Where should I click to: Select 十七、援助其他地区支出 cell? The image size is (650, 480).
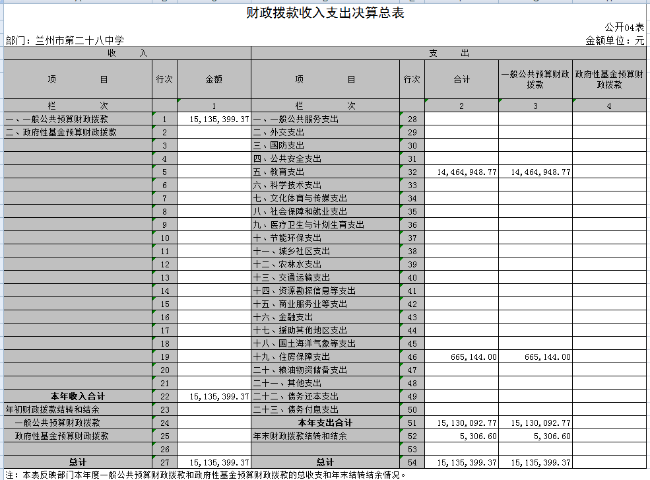(325, 330)
